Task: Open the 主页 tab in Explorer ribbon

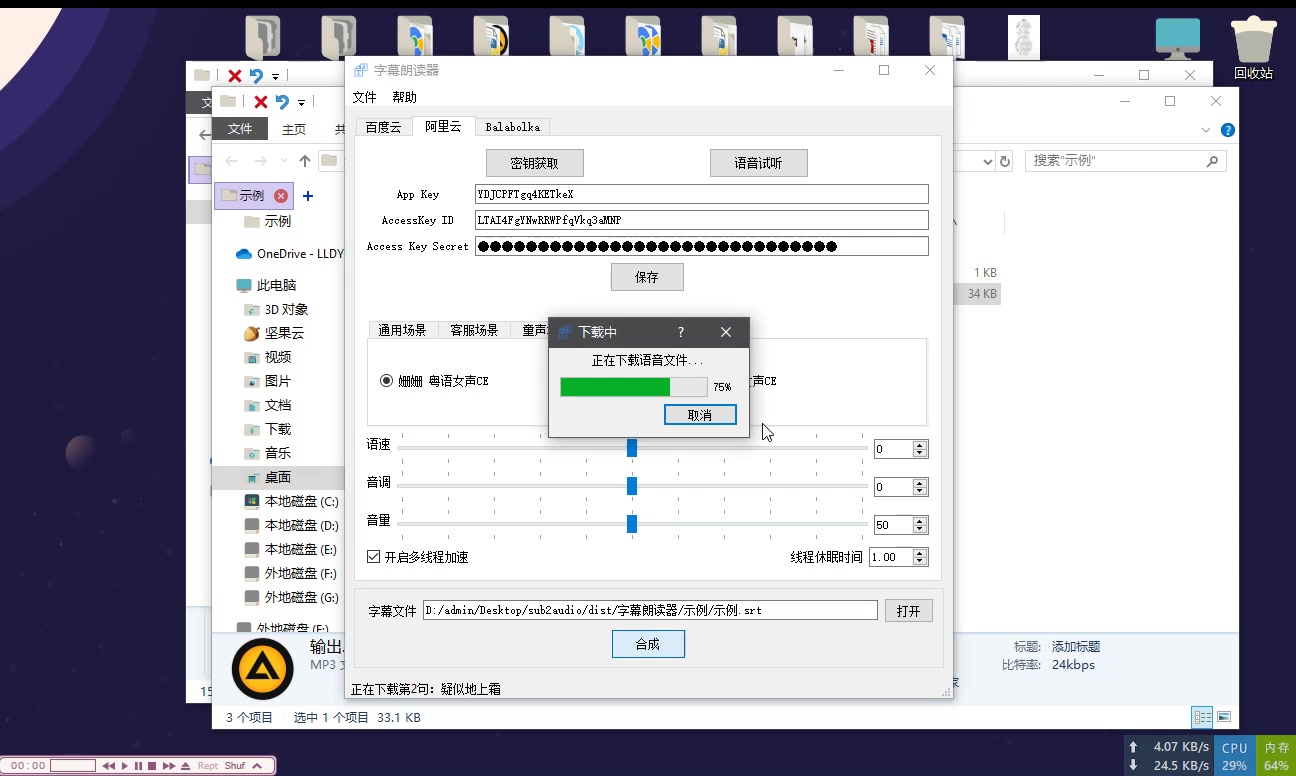Action: (x=294, y=129)
